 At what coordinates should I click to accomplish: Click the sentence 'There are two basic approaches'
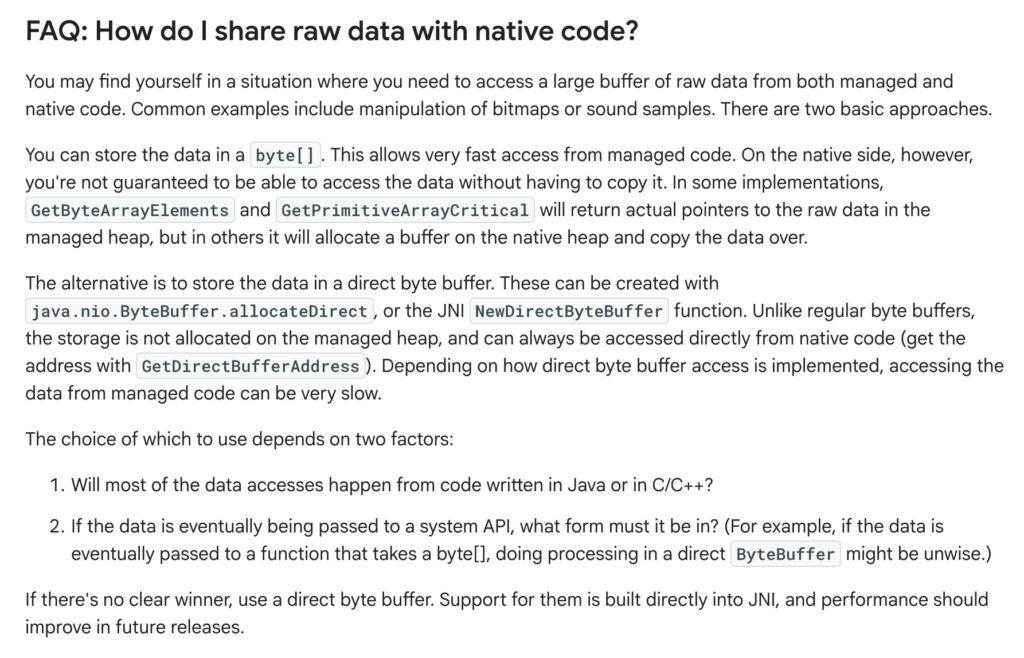tap(856, 108)
